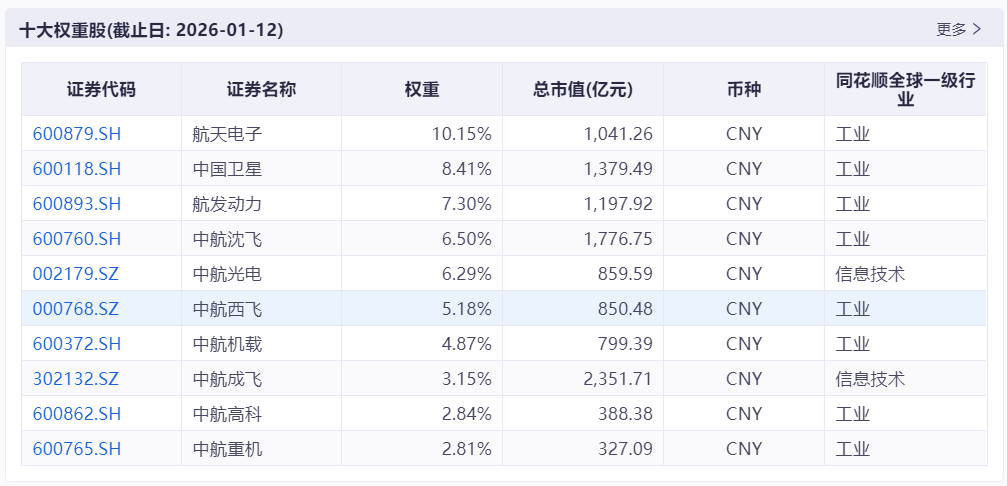Click the 中航成飞 name cell

227,379
